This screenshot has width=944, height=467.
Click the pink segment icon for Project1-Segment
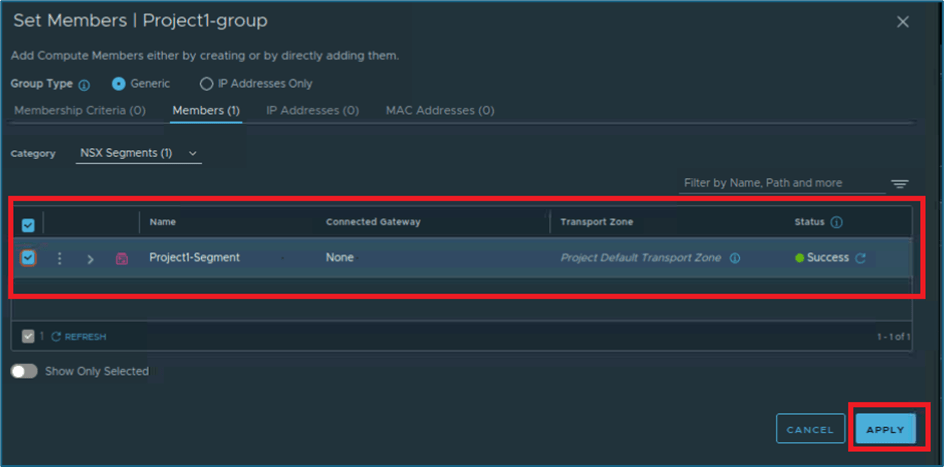click(x=122, y=259)
